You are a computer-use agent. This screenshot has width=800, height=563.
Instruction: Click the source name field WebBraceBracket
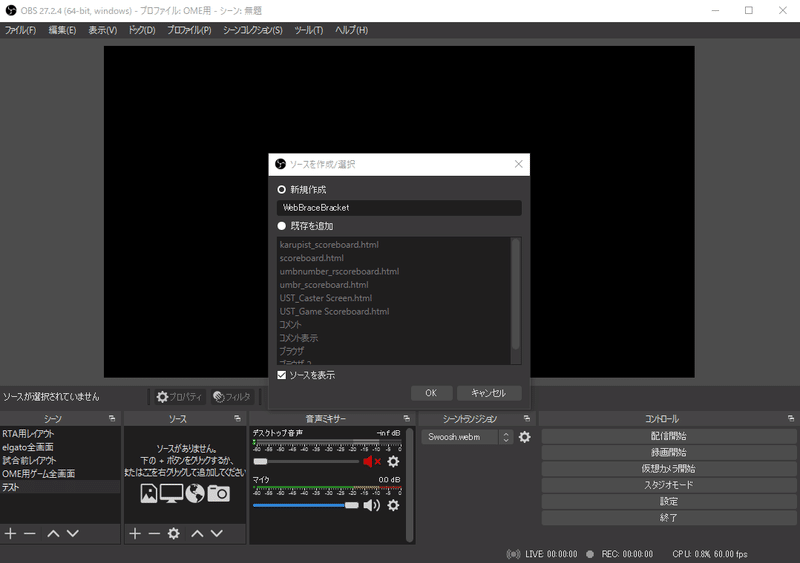coord(399,208)
